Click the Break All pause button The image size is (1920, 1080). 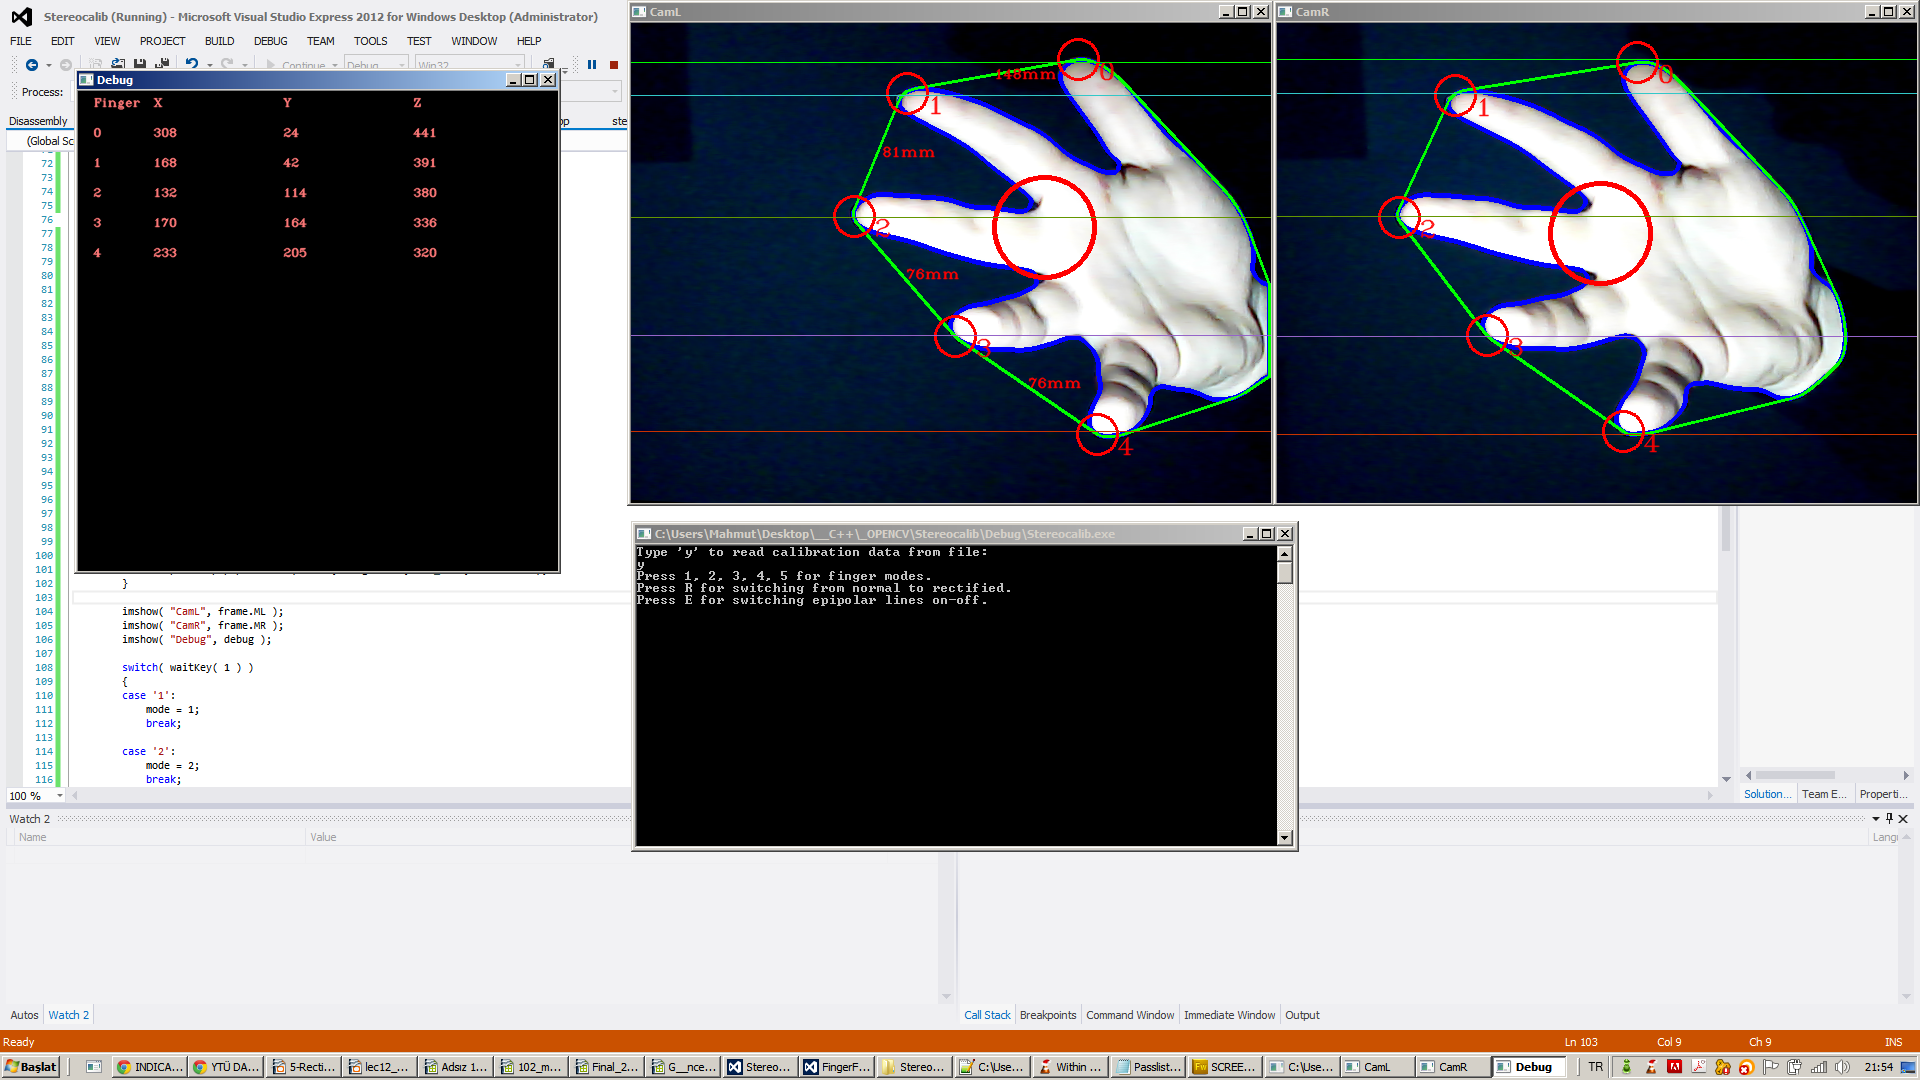pos(592,65)
